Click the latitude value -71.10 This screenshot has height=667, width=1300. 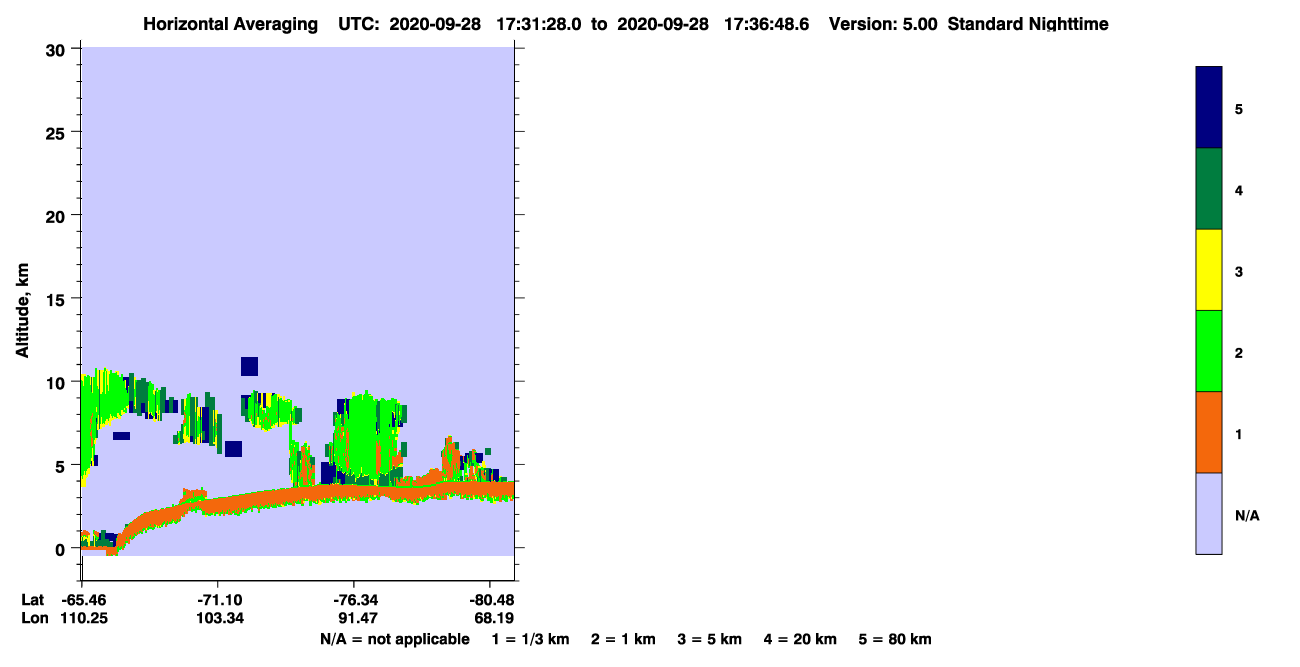tap(222, 599)
